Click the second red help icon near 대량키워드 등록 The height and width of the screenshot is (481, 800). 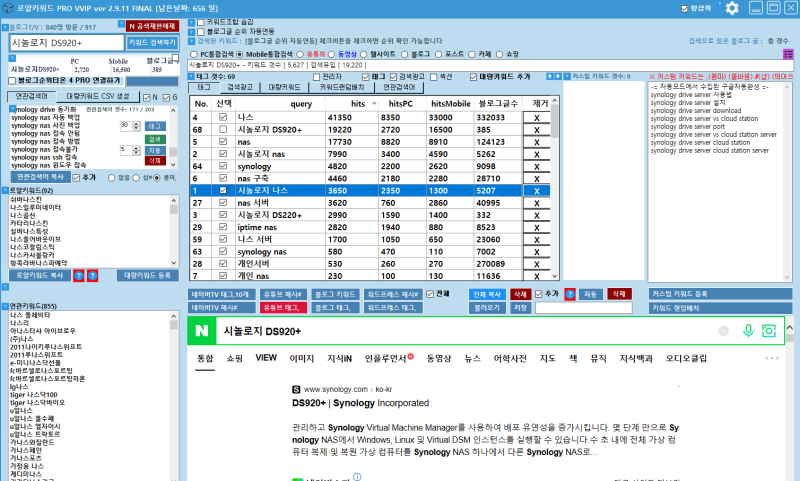click(92, 276)
